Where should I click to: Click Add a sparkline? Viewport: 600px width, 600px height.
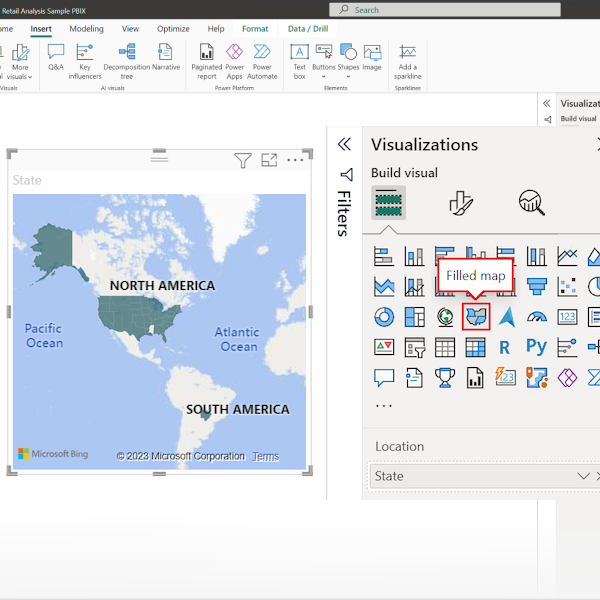click(x=408, y=61)
